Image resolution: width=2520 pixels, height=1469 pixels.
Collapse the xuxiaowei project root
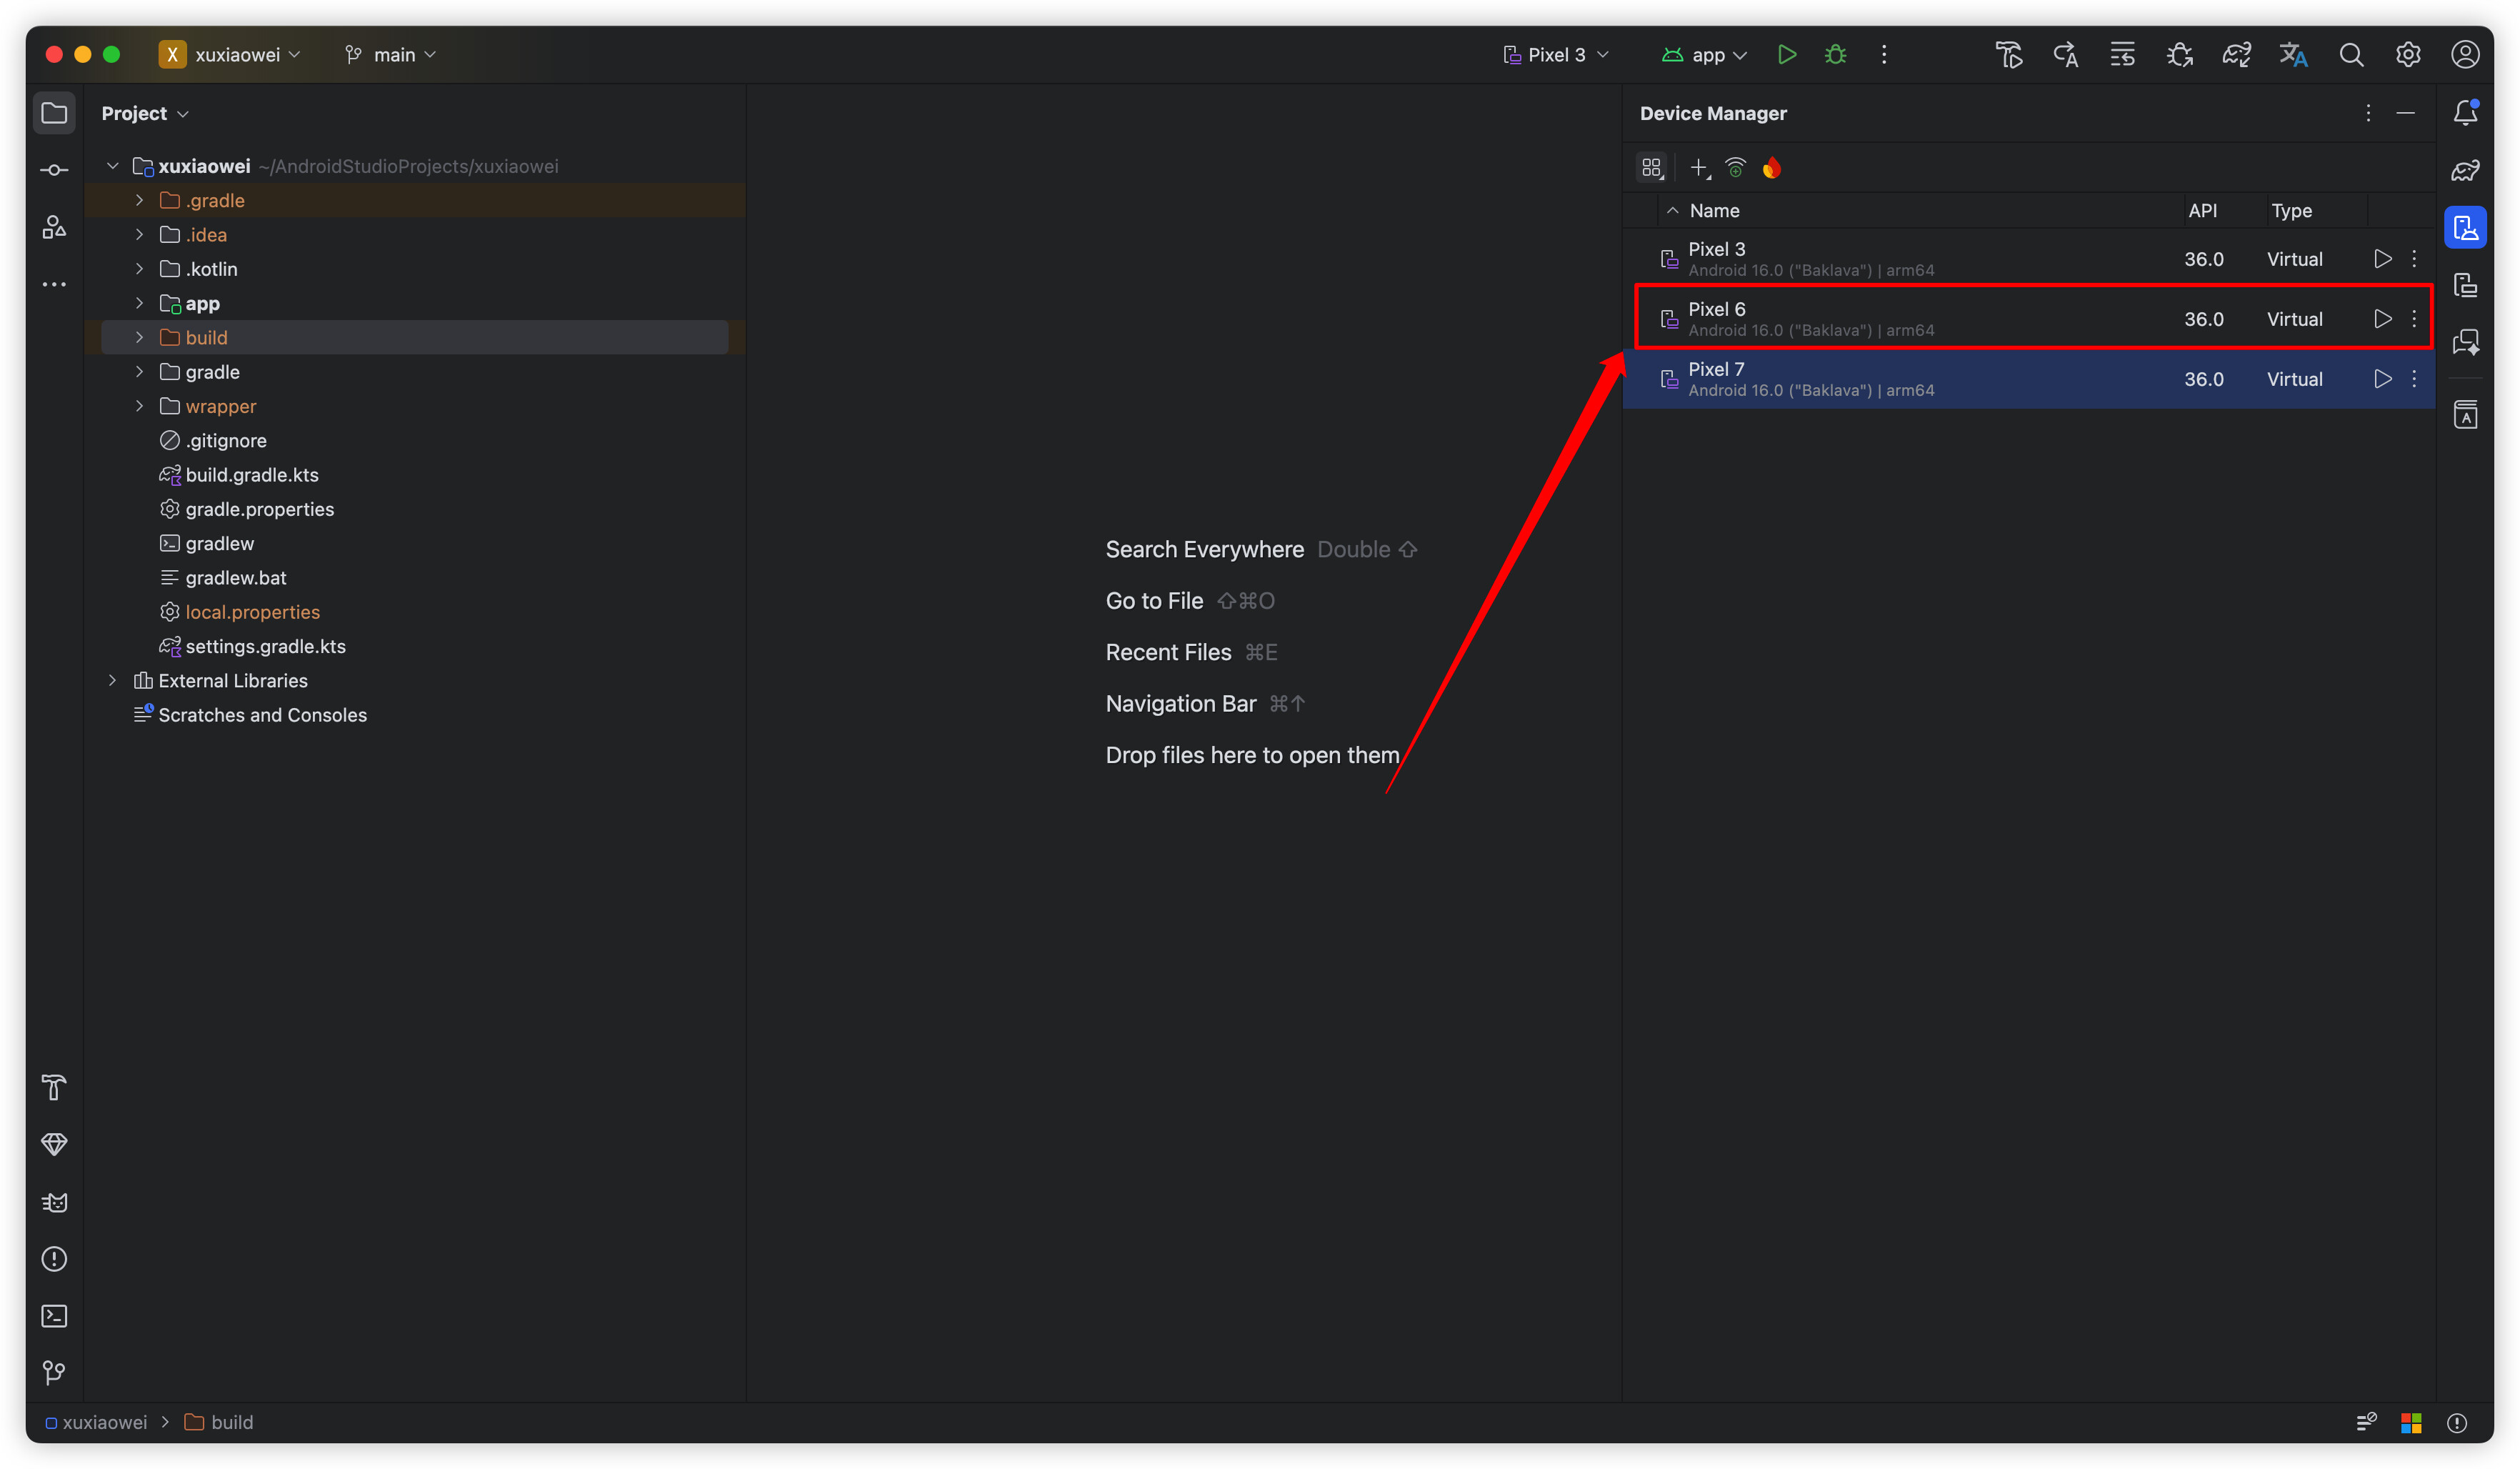[x=113, y=166]
